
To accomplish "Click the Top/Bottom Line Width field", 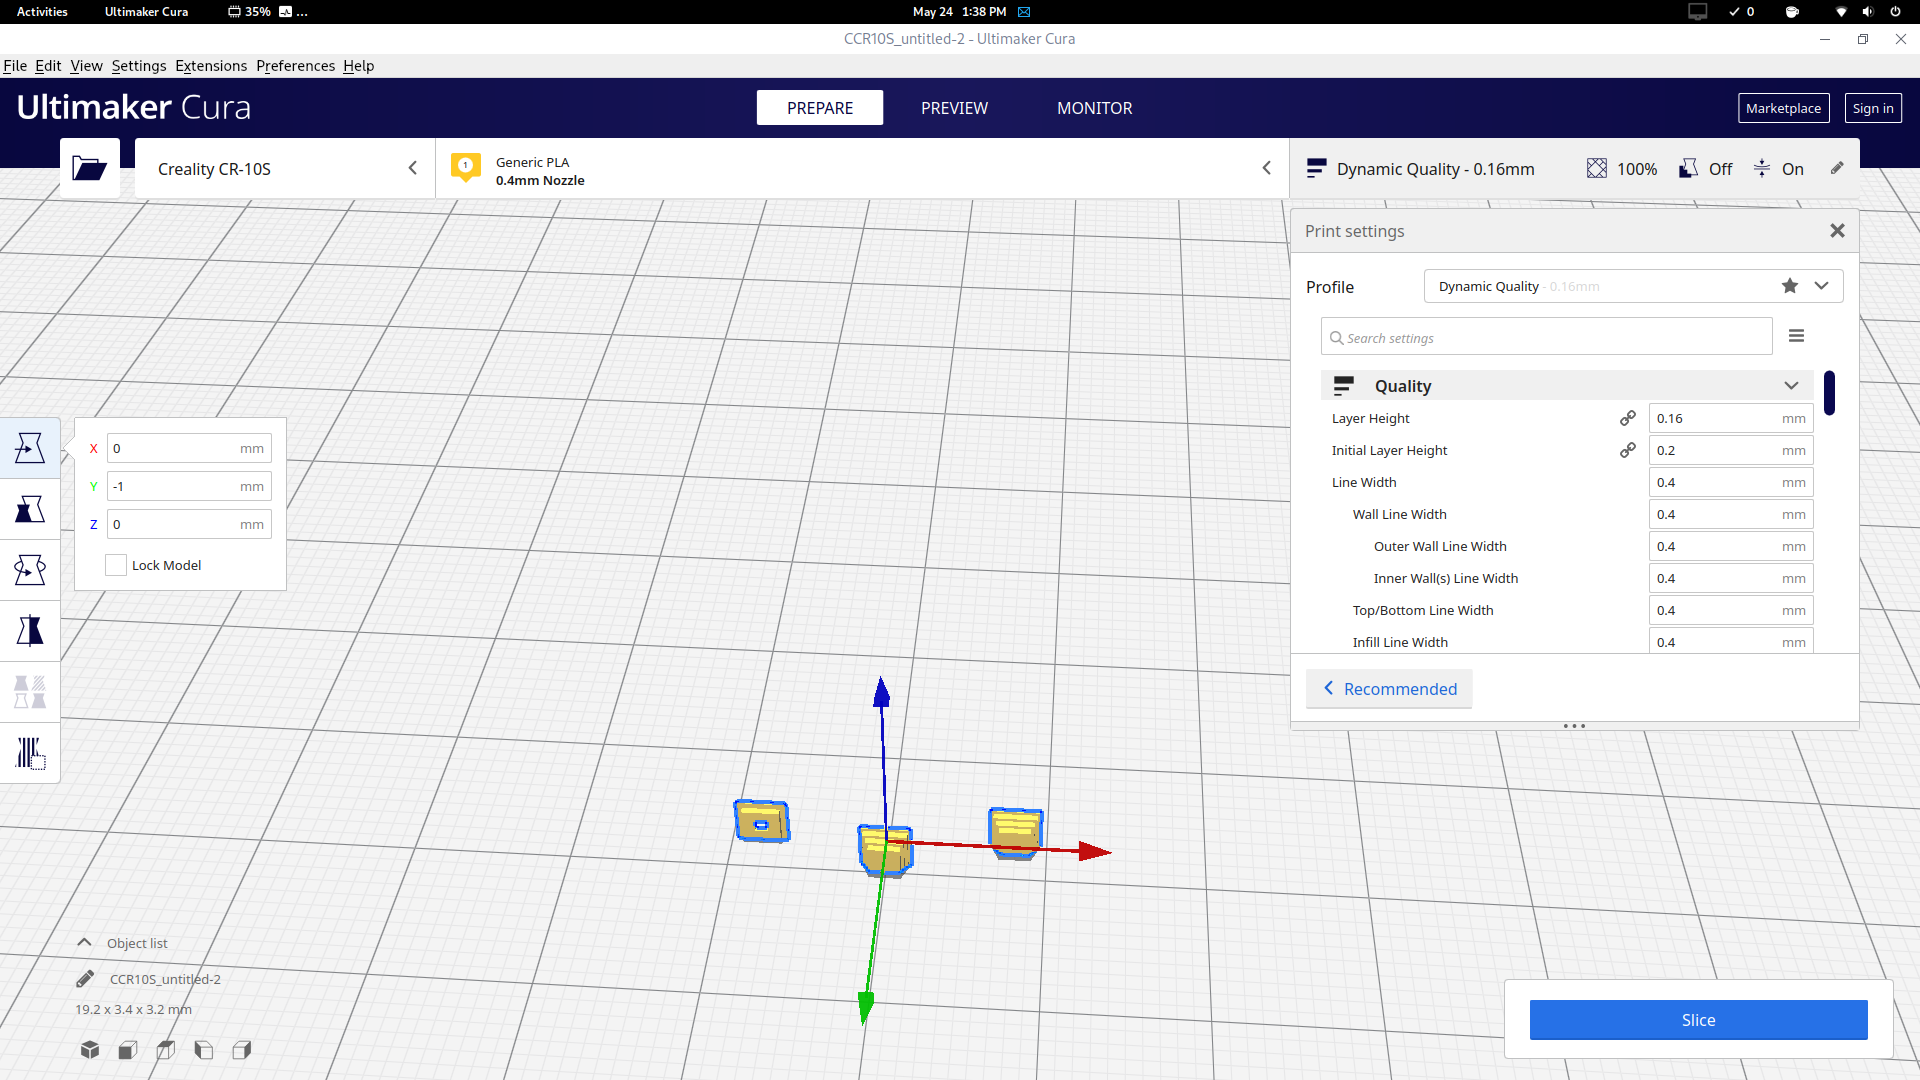I will click(1731, 610).
